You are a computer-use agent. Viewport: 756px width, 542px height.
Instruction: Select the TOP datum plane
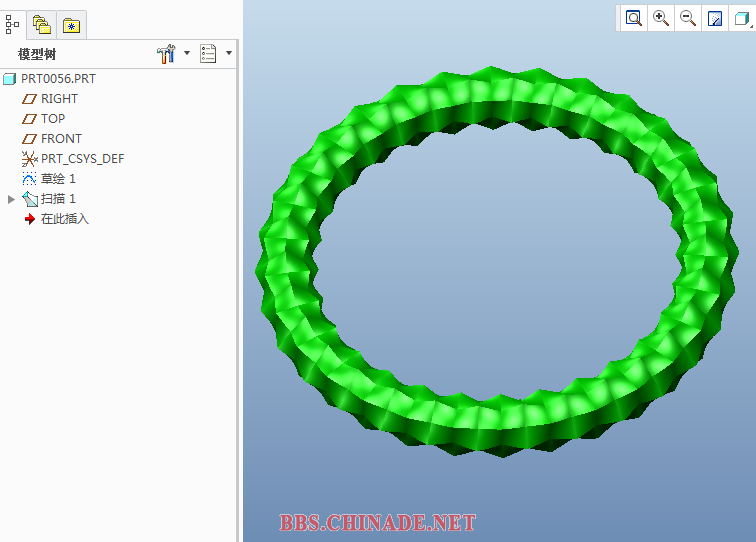click(53, 119)
